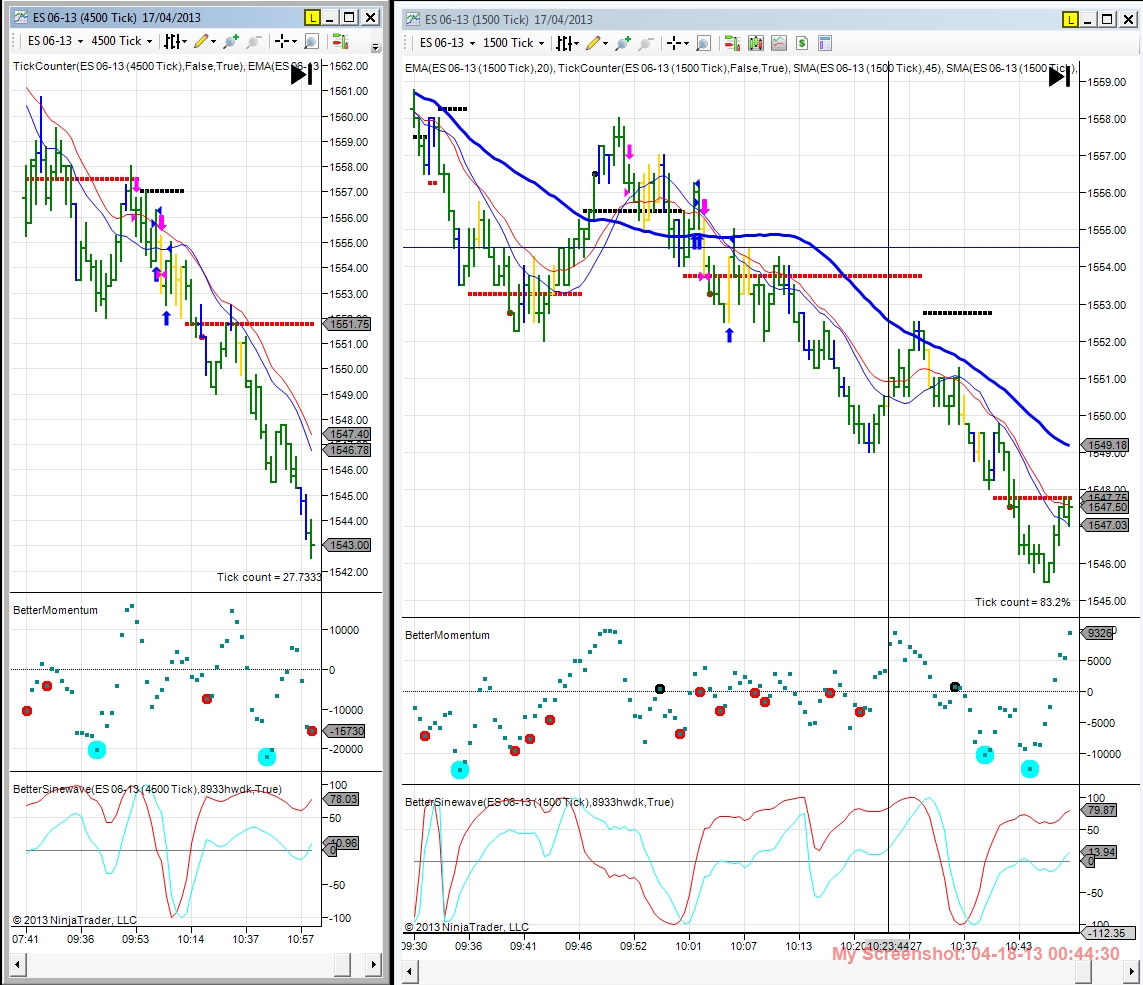Open zoom frame tool in 1500 Tick window

coord(703,44)
